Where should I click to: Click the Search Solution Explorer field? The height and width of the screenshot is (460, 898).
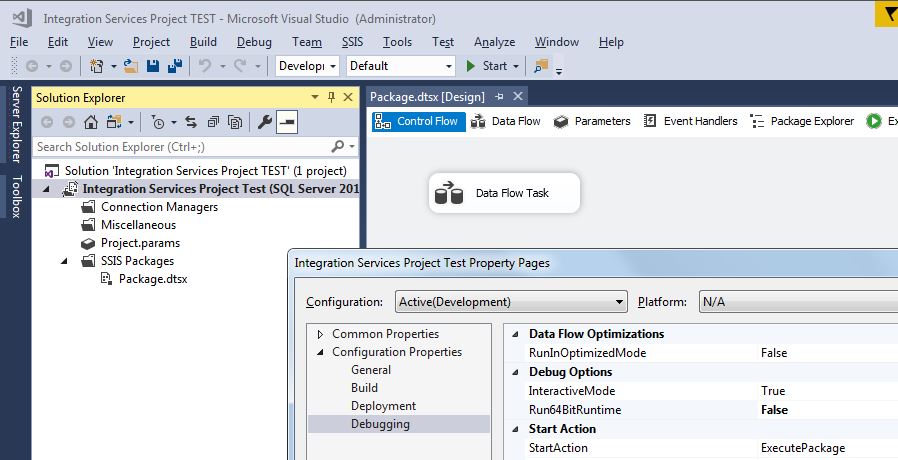tap(182, 147)
